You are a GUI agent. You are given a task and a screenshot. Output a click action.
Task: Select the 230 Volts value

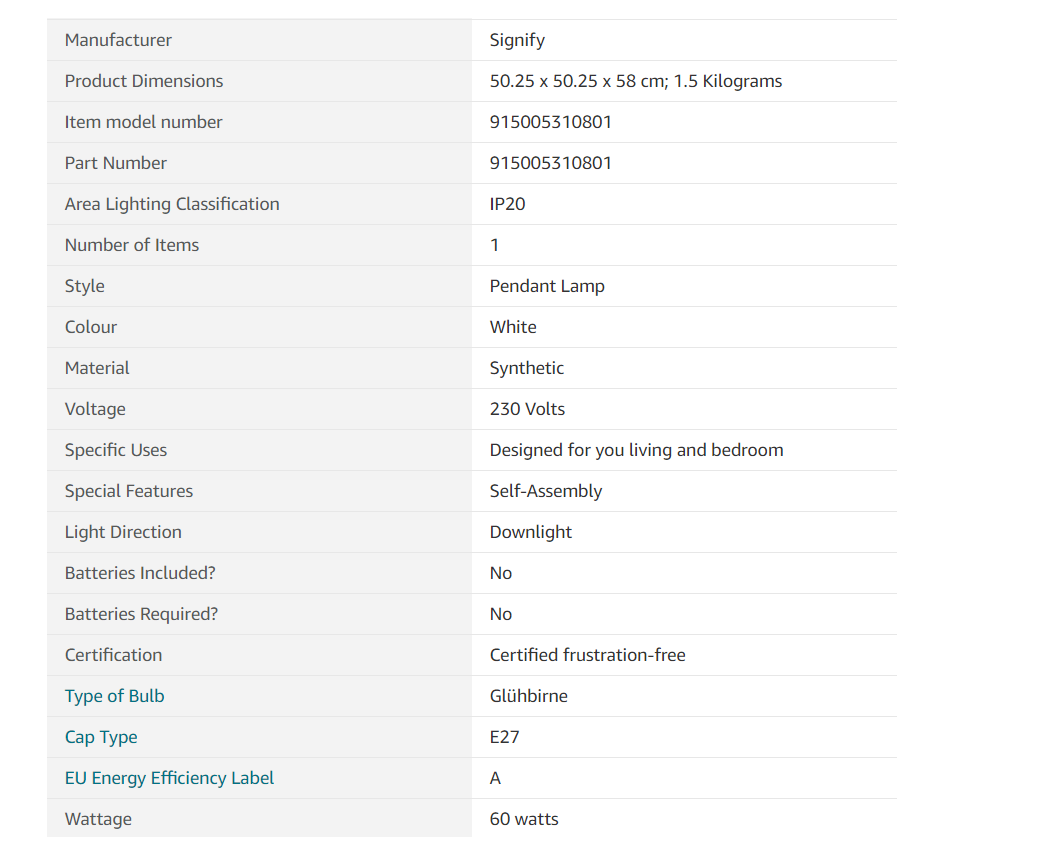click(527, 409)
